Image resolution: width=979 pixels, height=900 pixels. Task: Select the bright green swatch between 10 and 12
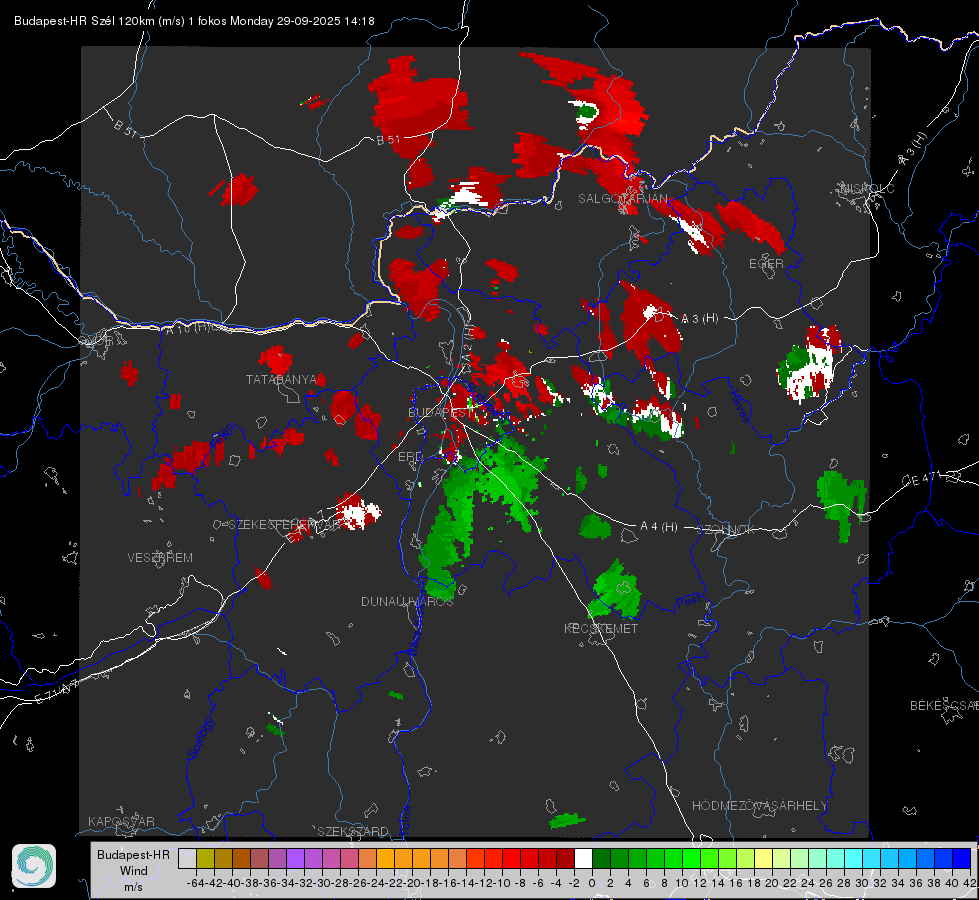pyautogui.click(x=691, y=858)
